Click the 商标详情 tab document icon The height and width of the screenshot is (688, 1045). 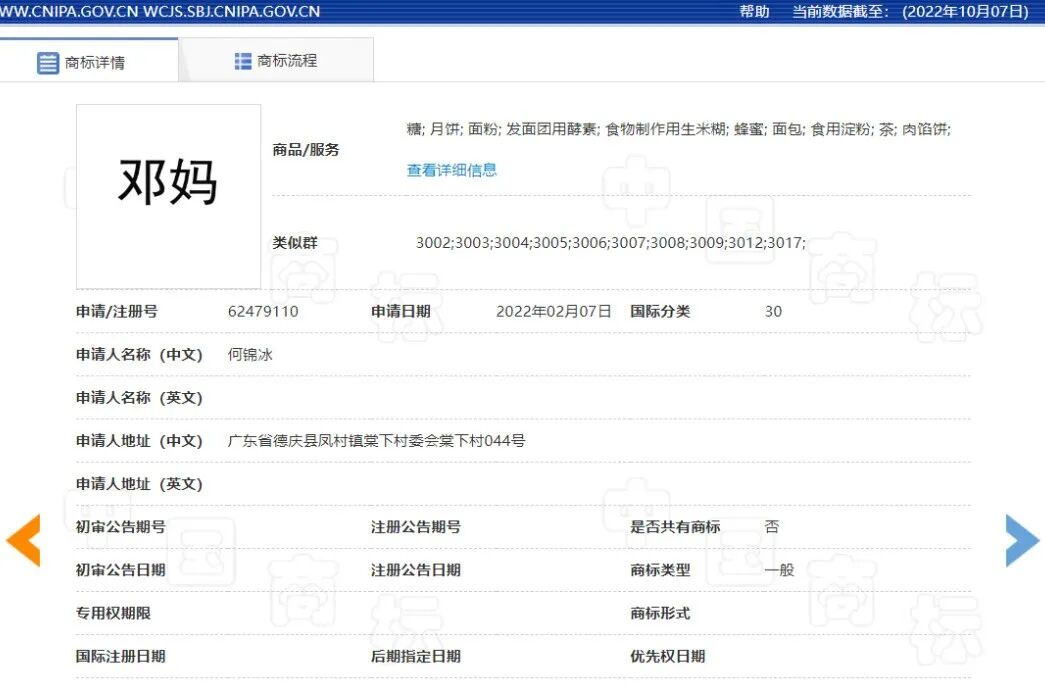pyautogui.click(x=48, y=63)
